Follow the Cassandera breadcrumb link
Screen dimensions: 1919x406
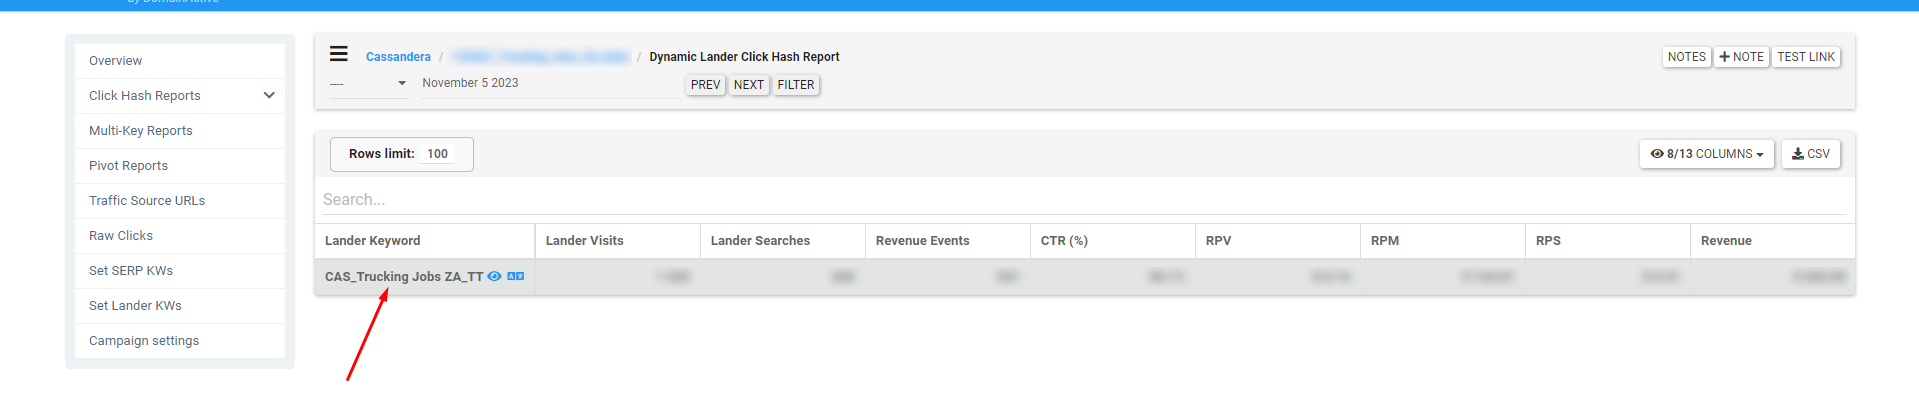click(x=398, y=57)
